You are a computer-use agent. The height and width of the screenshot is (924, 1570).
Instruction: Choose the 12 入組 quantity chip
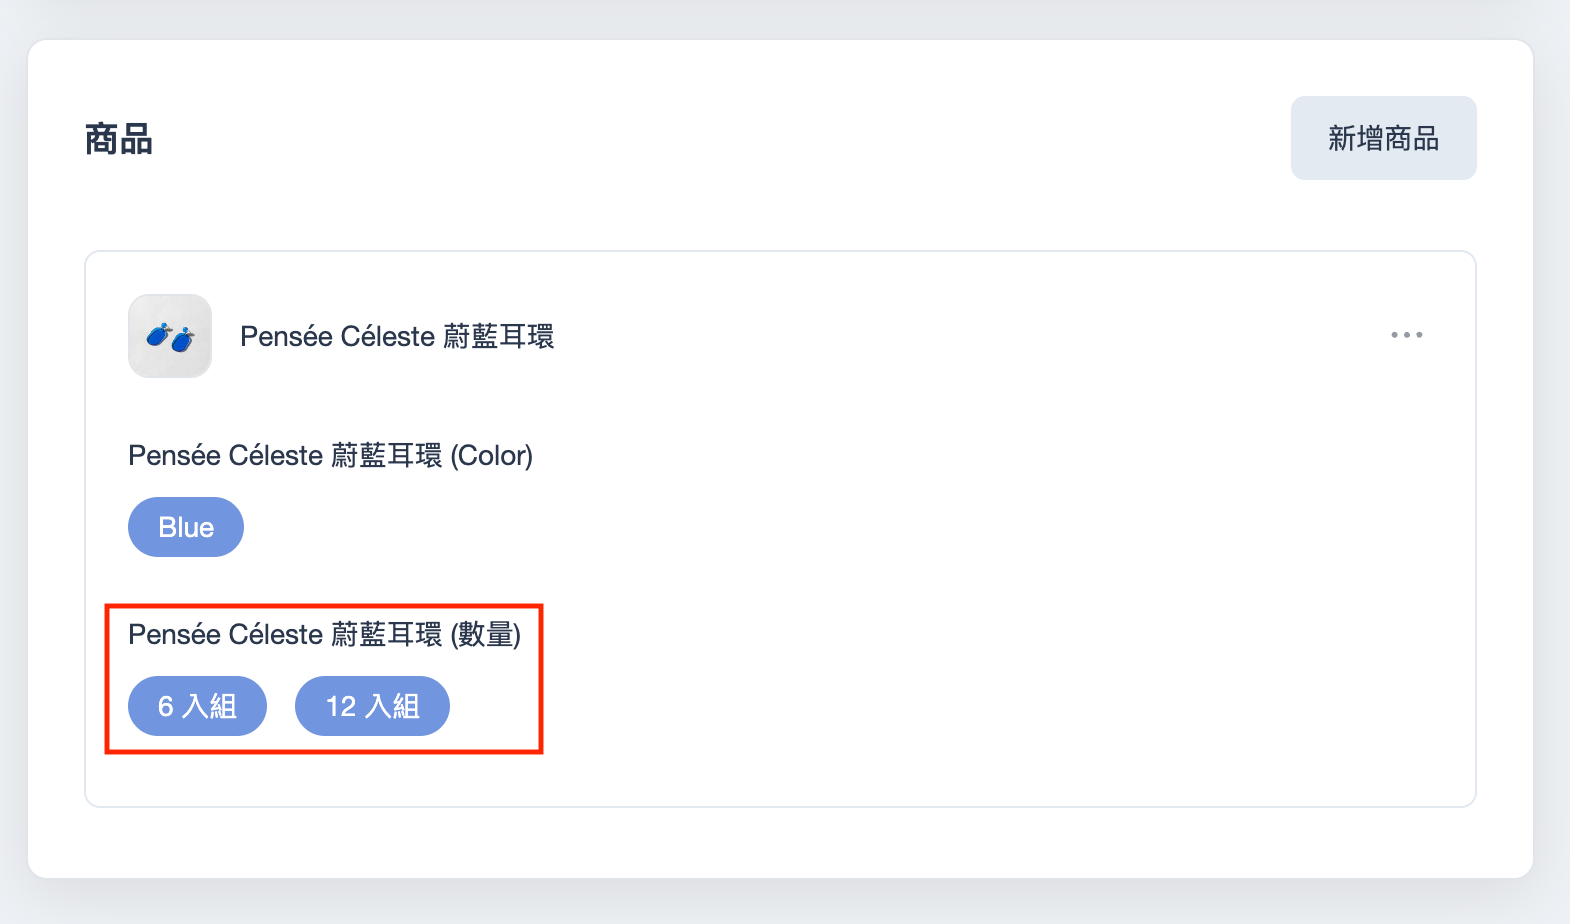tap(372, 706)
